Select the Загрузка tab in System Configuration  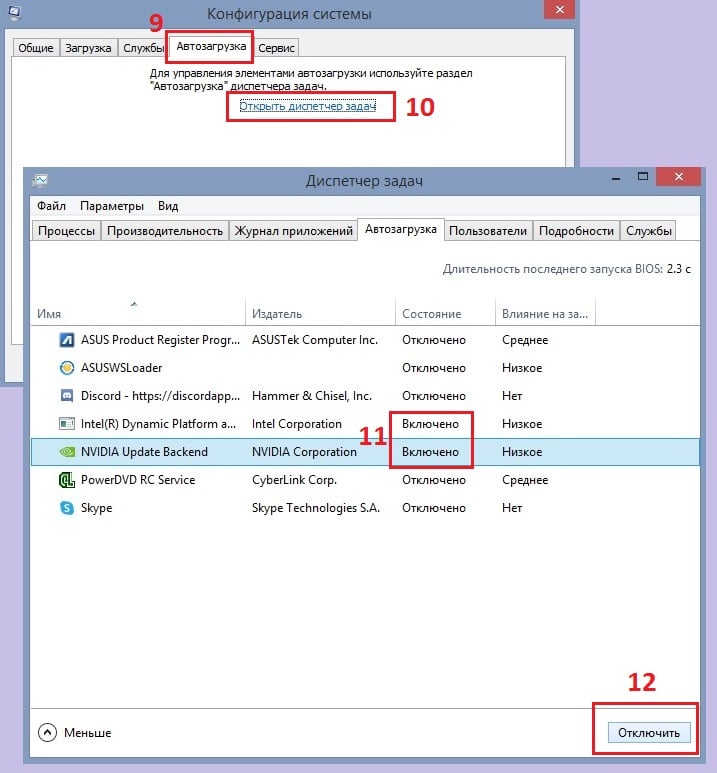(x=88, y=48)
